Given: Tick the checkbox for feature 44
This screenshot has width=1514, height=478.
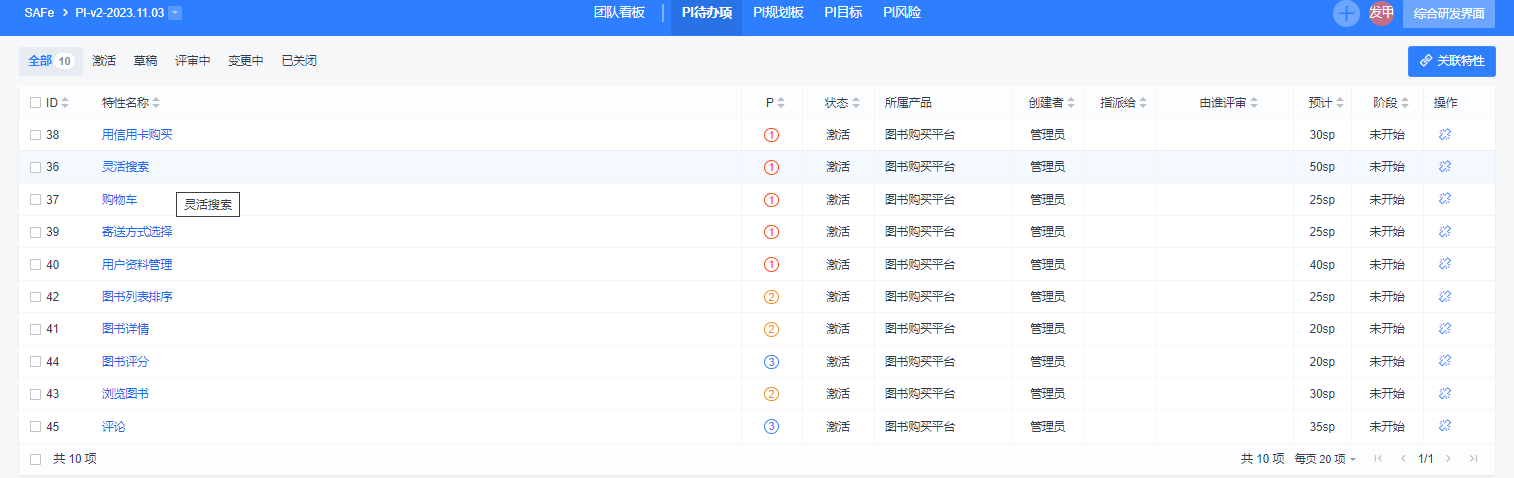Looking at the screenshot, I should click(35, 361).
